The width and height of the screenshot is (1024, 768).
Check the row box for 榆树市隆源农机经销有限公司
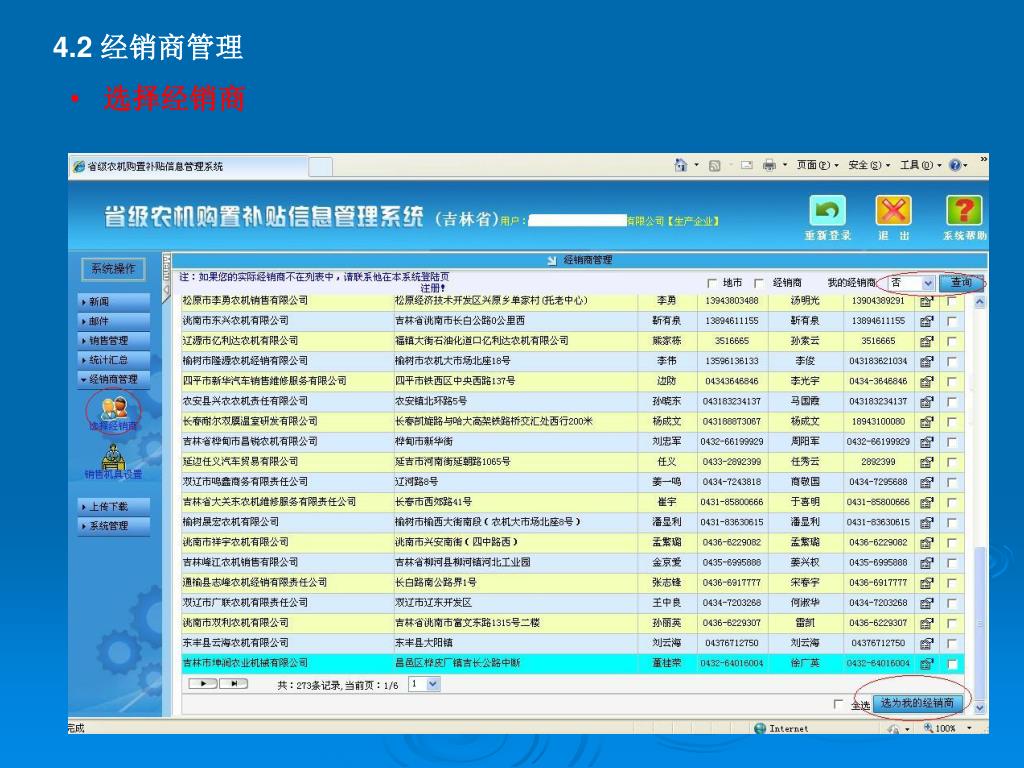pos(952,362)
